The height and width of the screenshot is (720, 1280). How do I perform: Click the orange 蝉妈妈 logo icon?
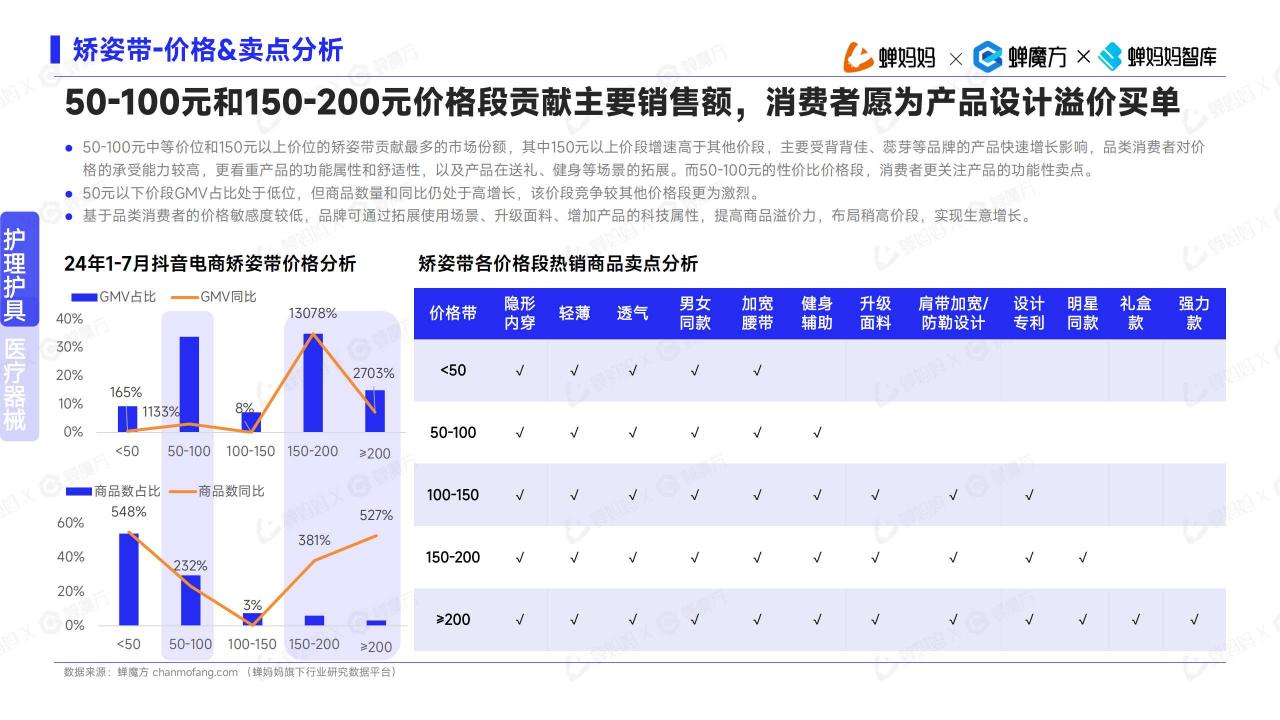tap(859, 57)
